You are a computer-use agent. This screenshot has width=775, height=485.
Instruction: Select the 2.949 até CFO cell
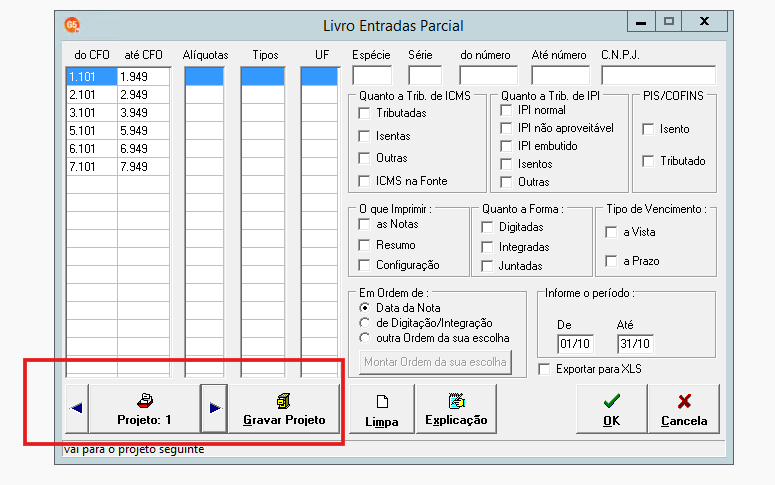point(143,94)
